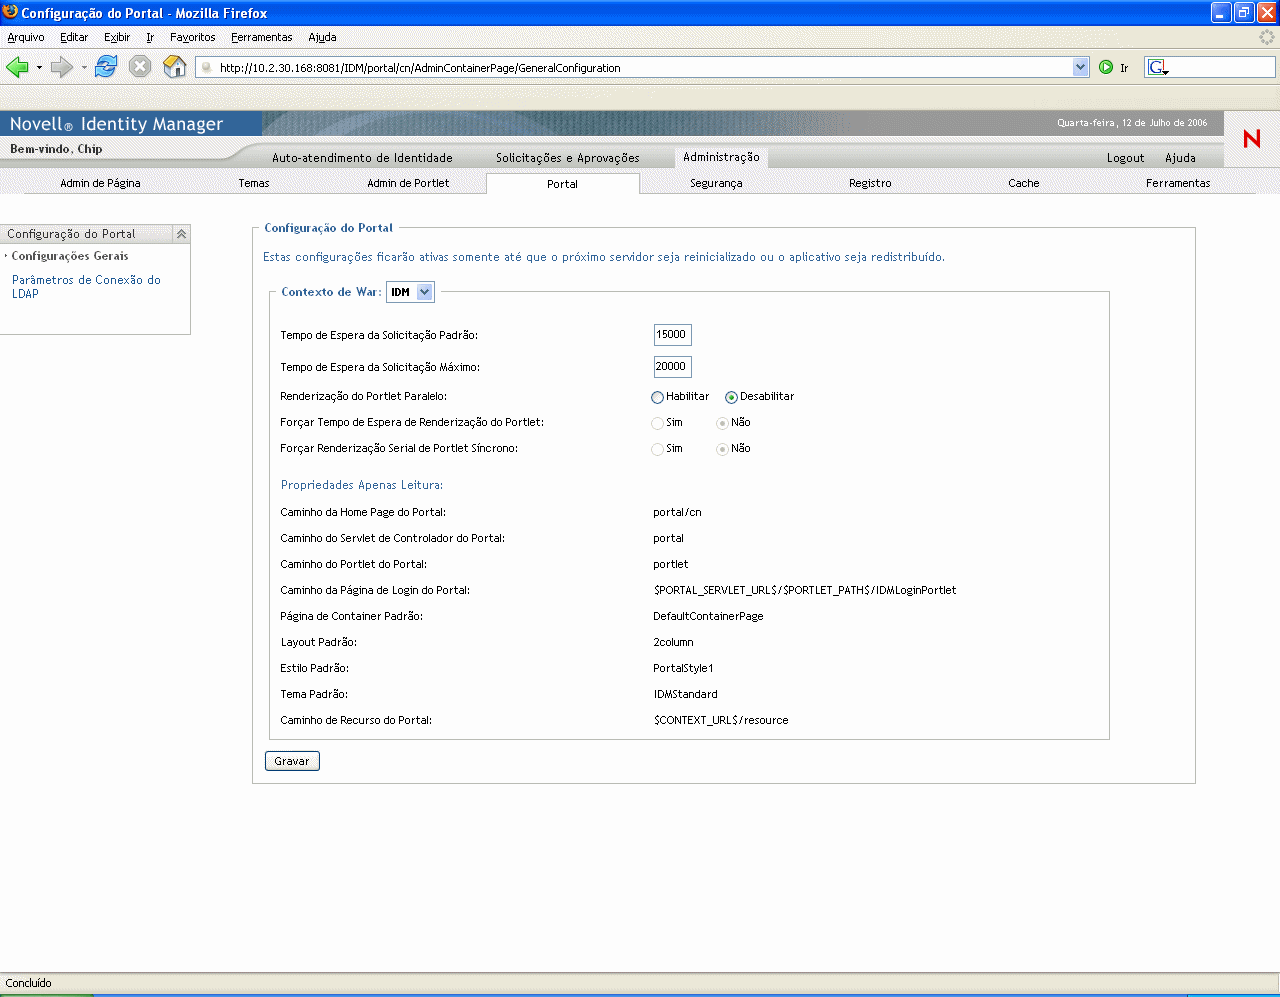
Task: Open the portal Ferramentas tab beside Cache
Action: [1178, 183]
